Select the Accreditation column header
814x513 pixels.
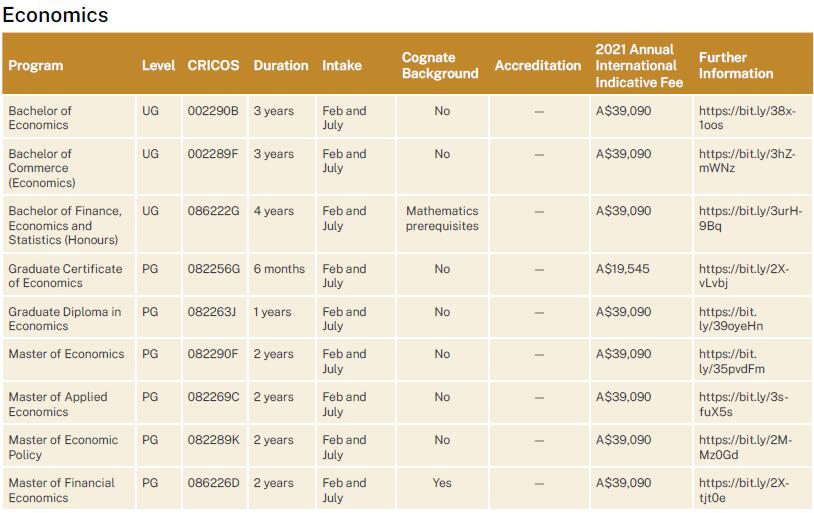pos(538,66)
